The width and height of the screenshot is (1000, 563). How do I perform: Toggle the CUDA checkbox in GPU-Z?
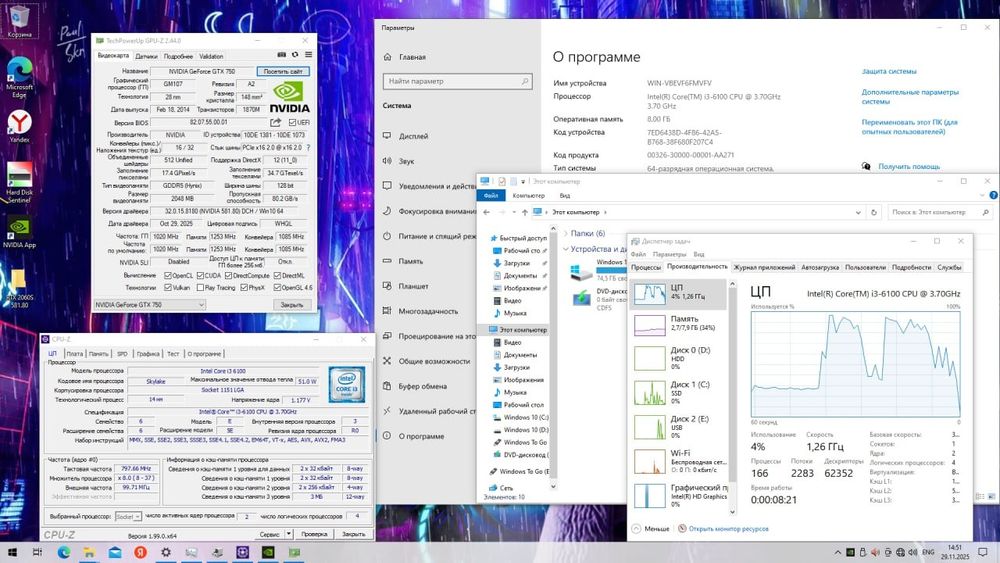(x=200, y=275)
